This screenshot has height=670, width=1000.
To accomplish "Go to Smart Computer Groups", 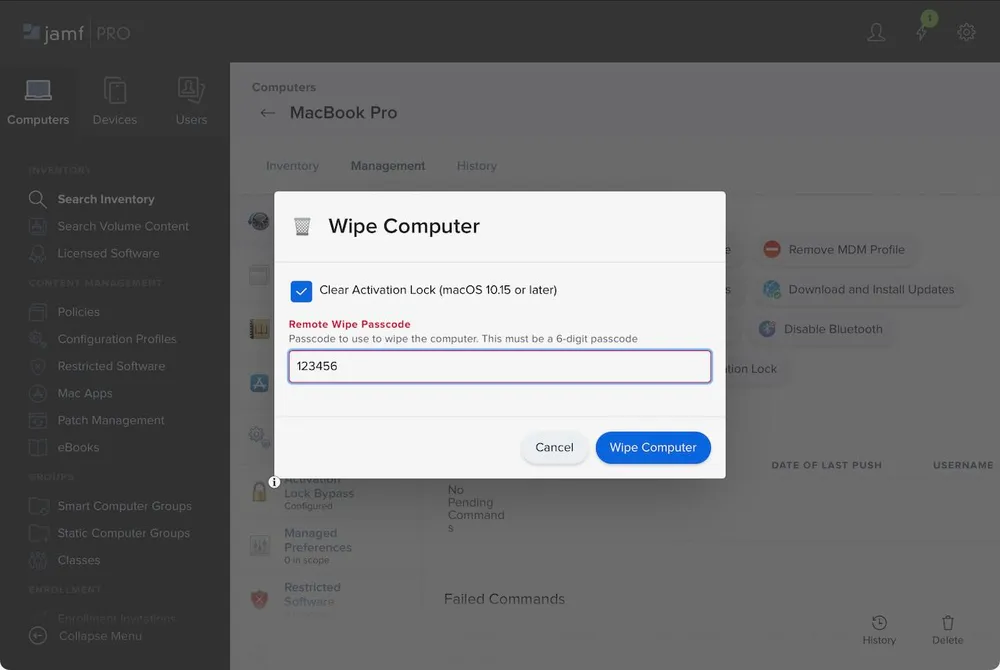I will 124,506.
